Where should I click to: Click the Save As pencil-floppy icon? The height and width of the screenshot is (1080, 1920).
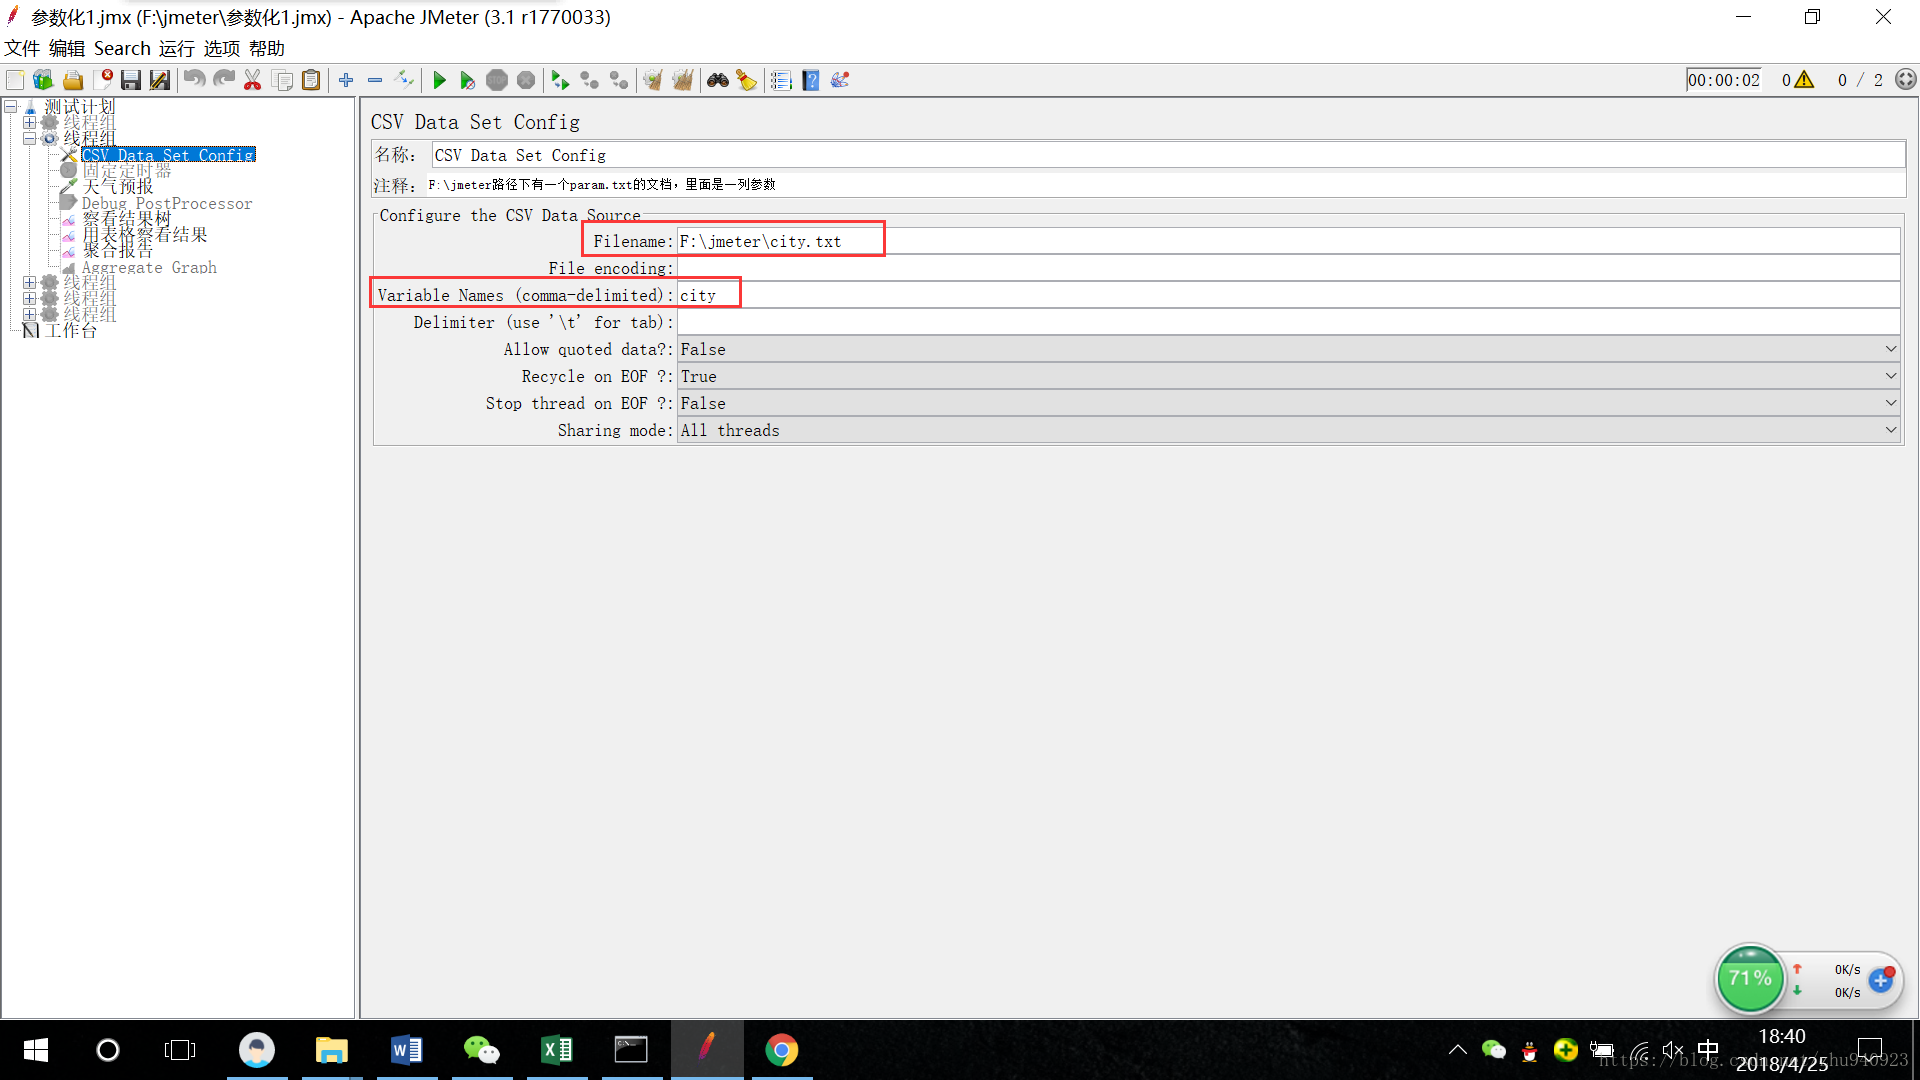point(160,80)
